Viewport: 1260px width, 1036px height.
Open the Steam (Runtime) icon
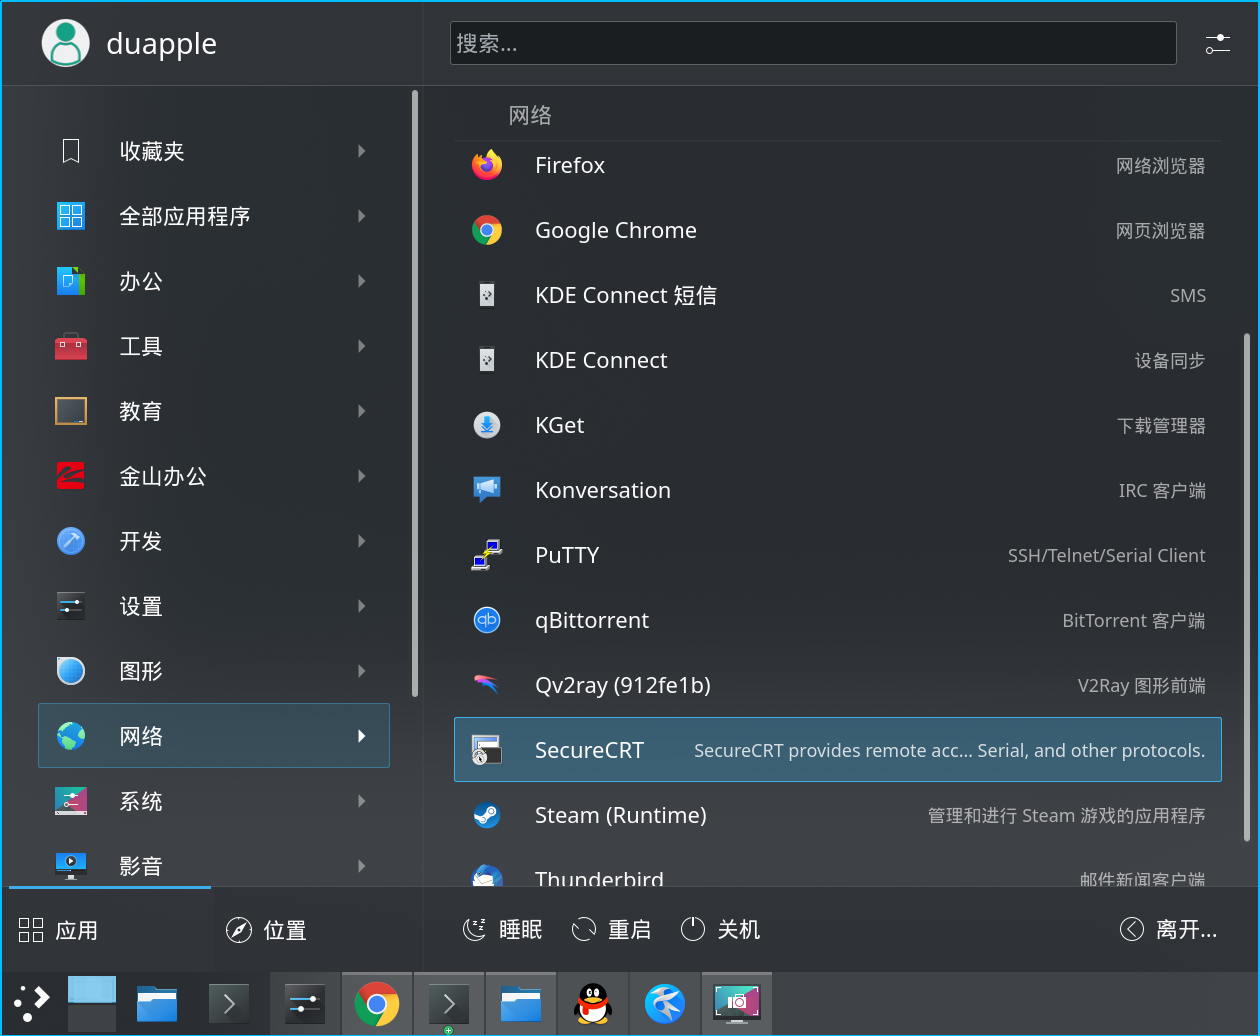coord(487,815)
